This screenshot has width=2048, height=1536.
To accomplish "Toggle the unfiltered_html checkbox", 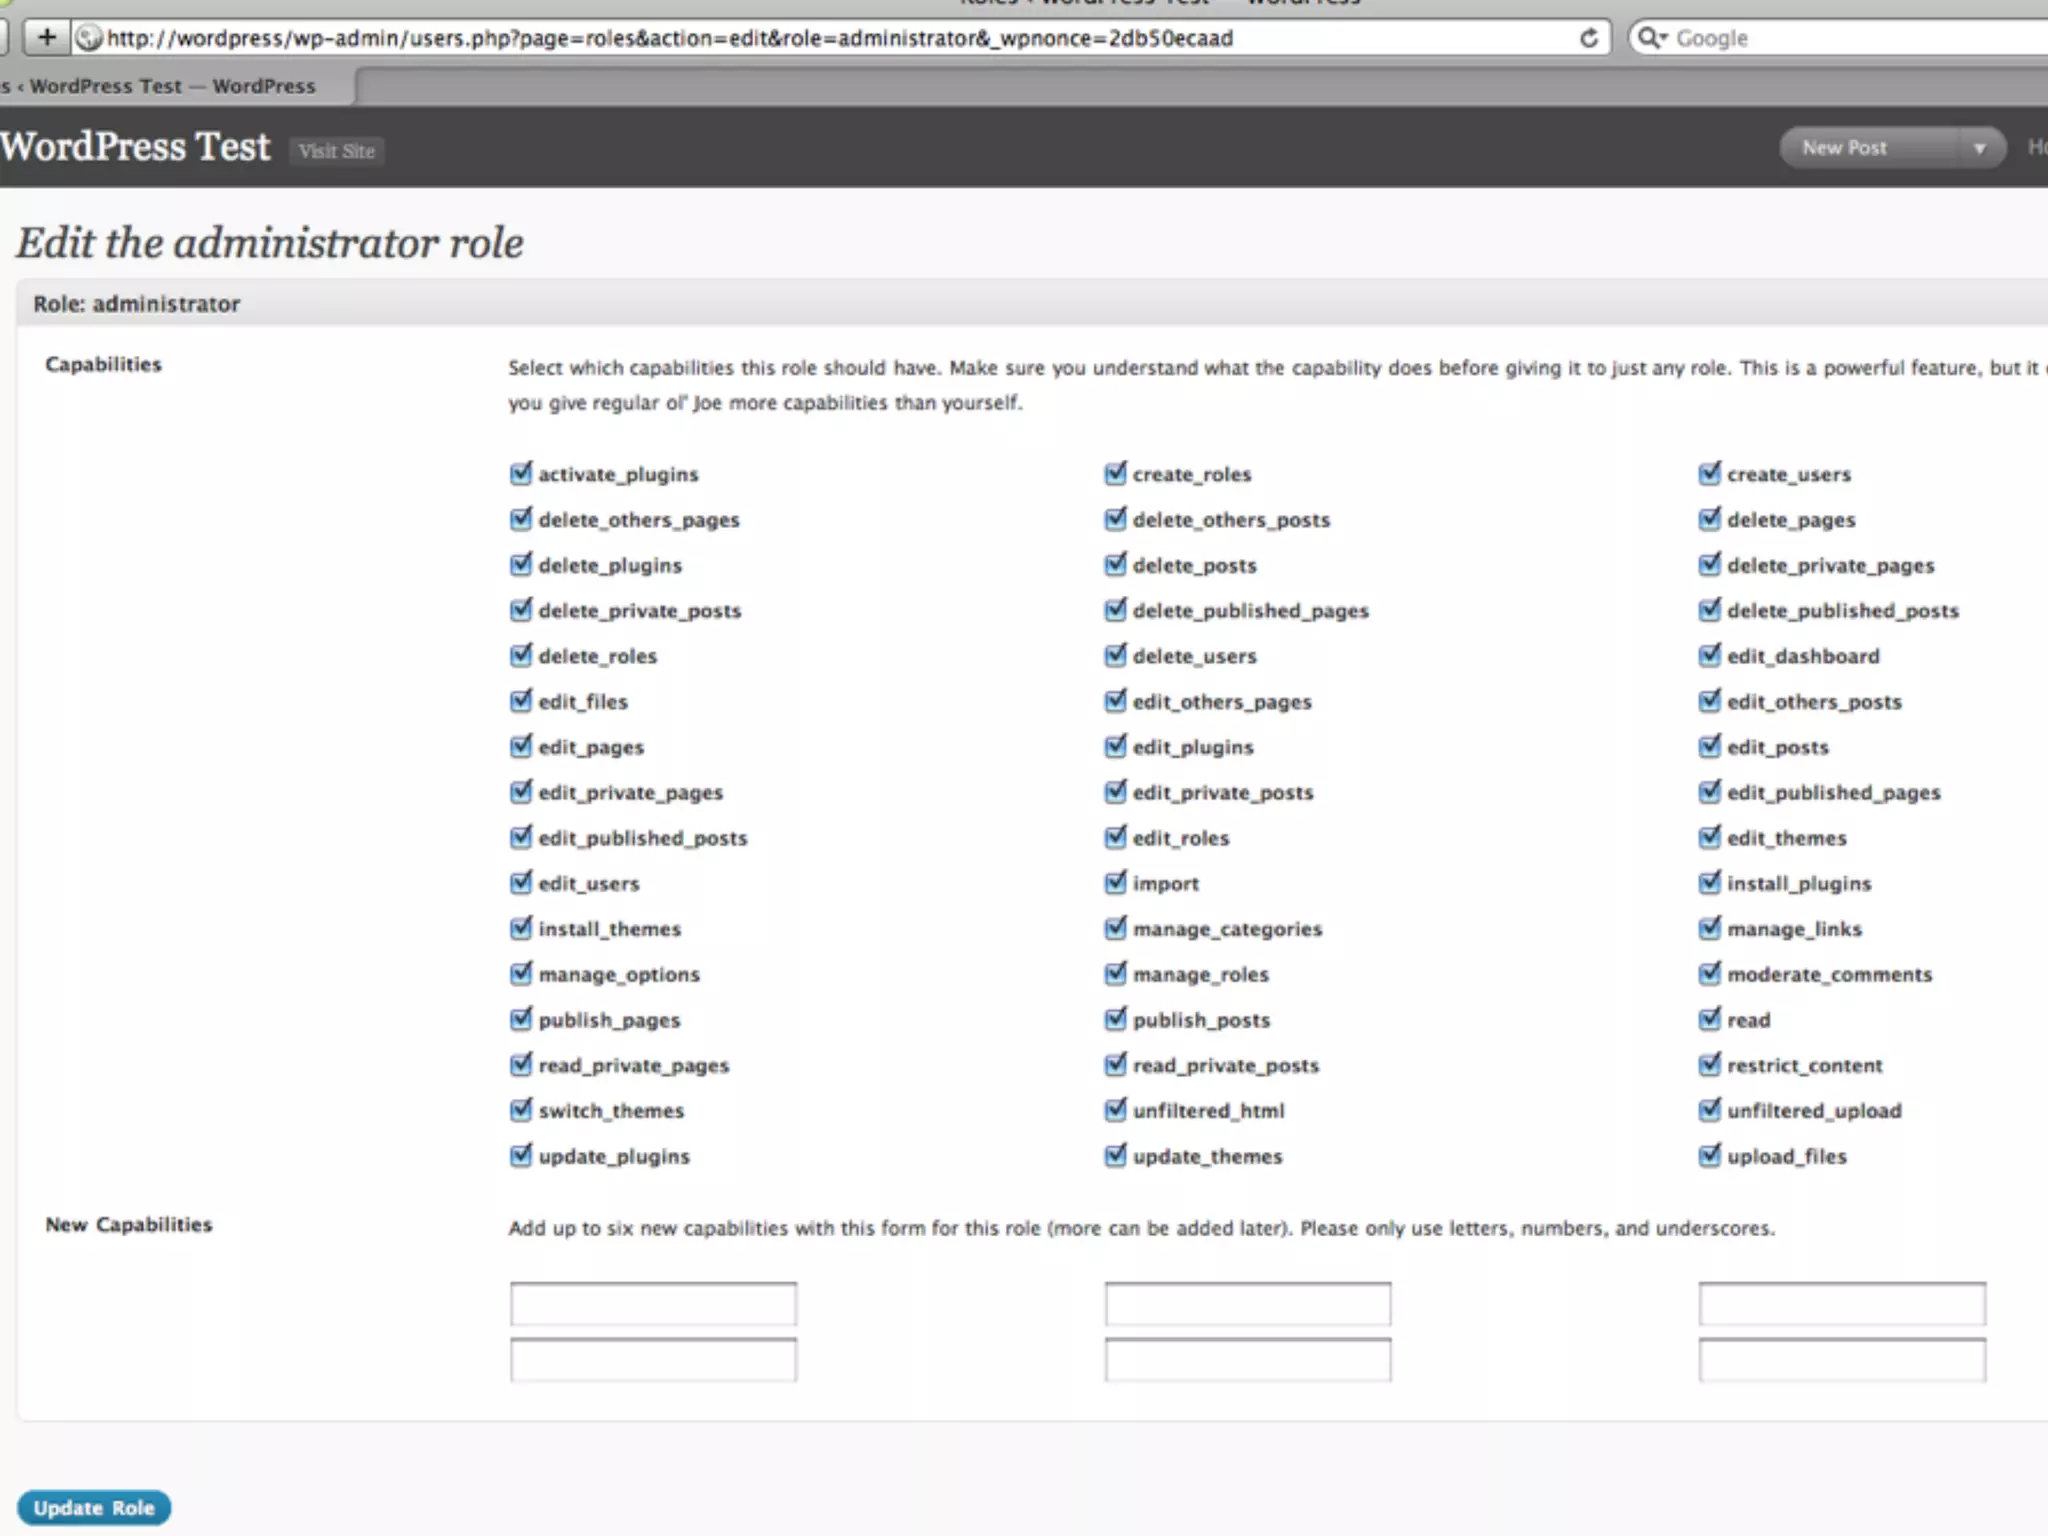I will click(1115, 1110).
